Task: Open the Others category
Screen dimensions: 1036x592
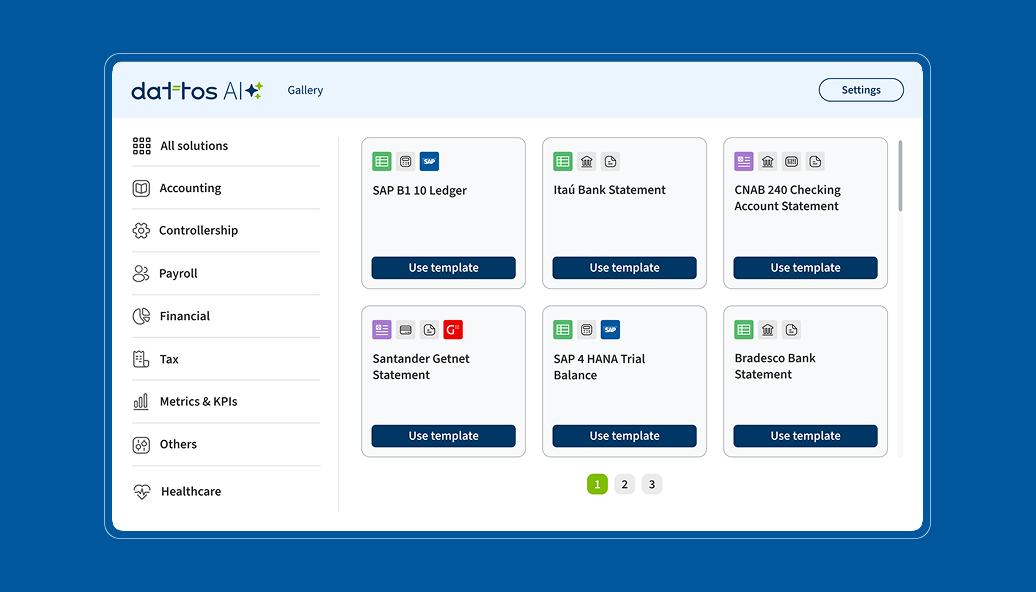Action: pos(178,445)
